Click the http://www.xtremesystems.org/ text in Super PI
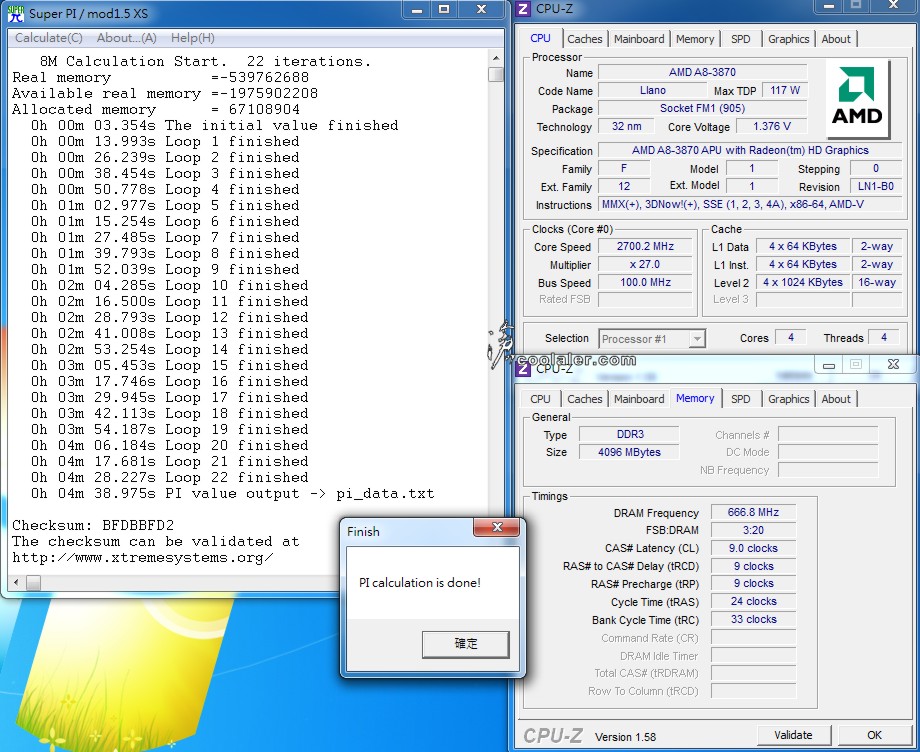920x752 pixels. click(x=143, y=557)
